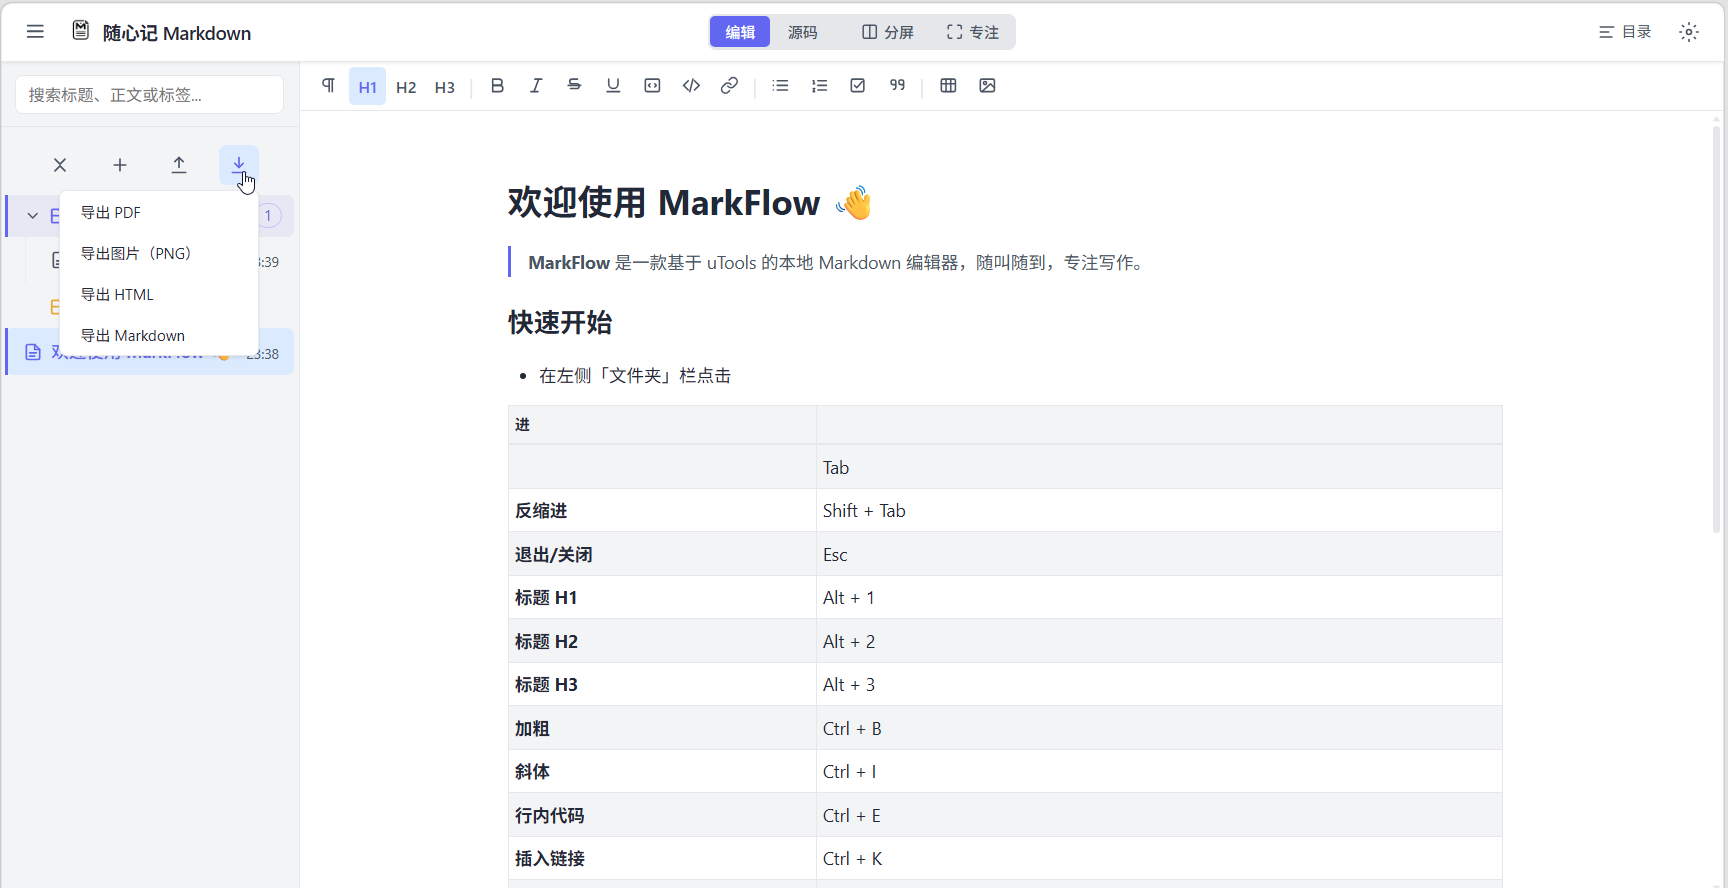Click the export download icon
The height and width of the screenshot is (888, 1728).
click(x=239, y=165)
